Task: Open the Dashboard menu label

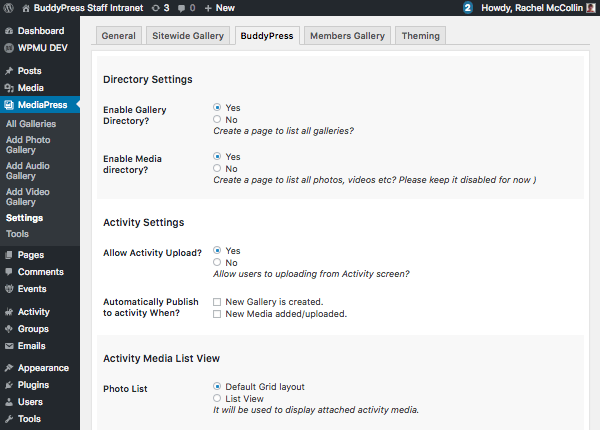Action: coord(41,31)
